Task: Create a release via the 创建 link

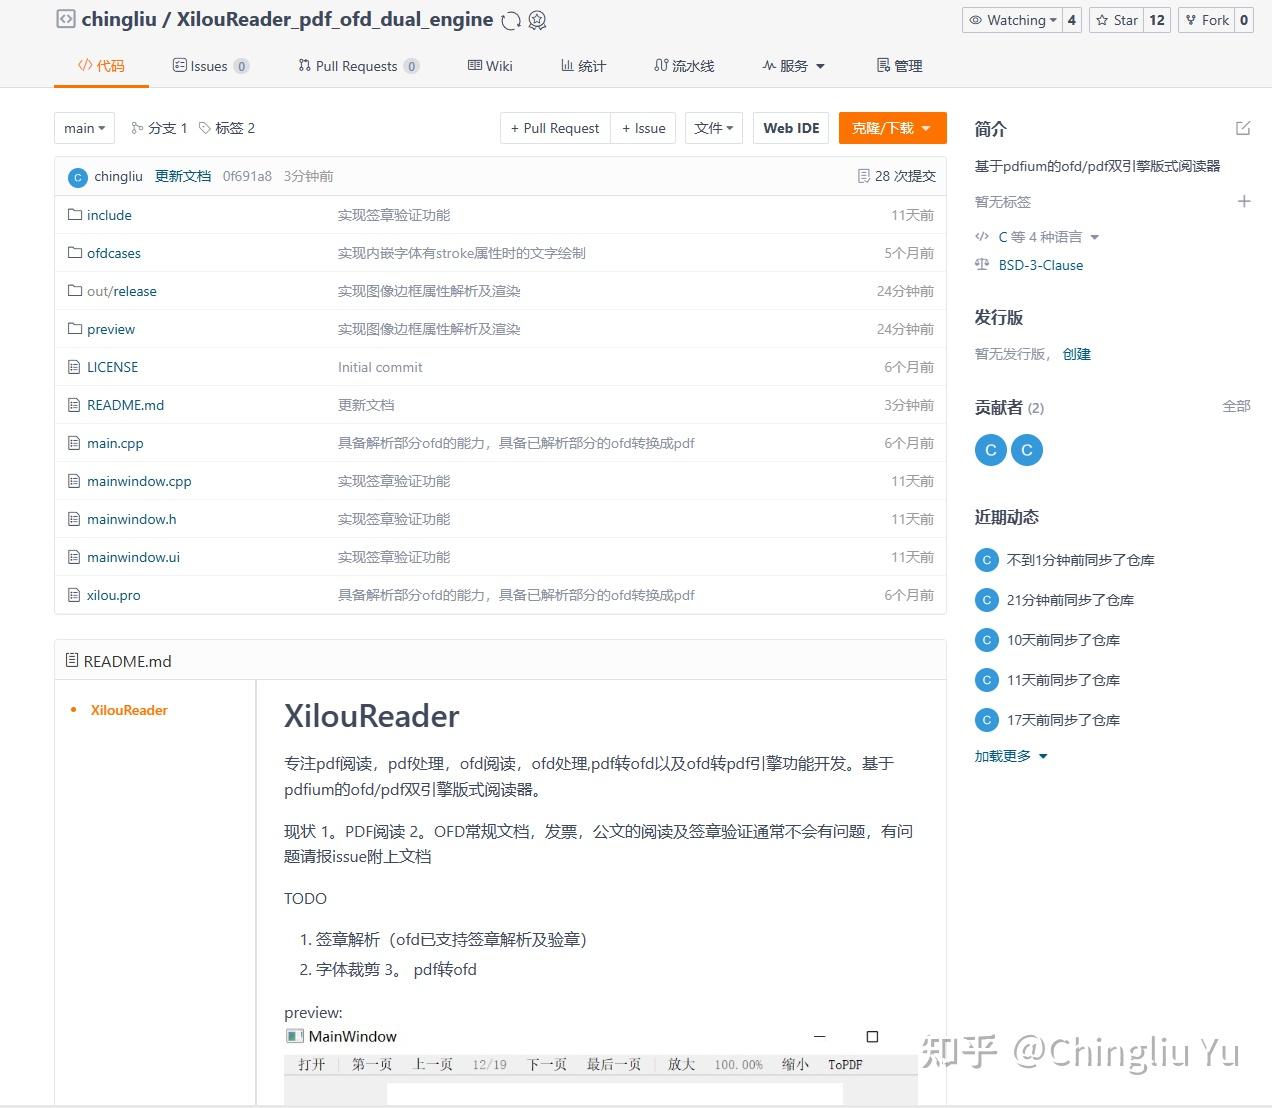Action: [1077, 353]
